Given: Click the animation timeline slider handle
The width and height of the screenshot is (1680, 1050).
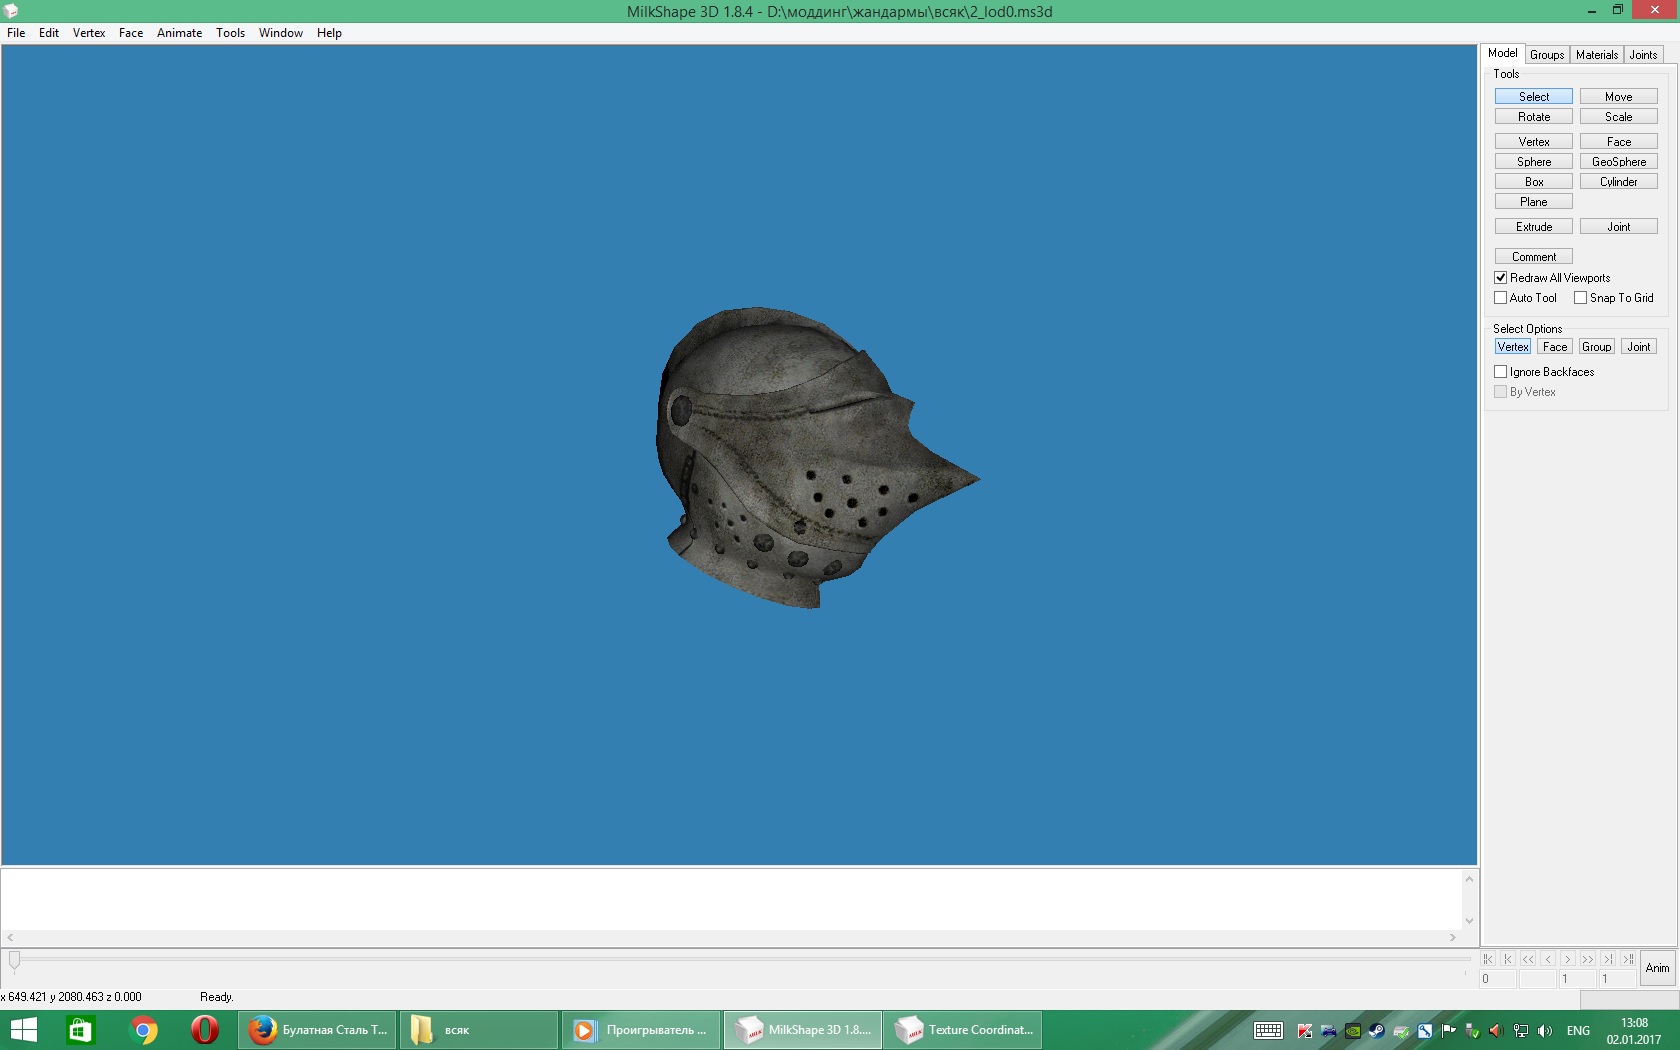Looking at the screenshot, I should [14, 961].
